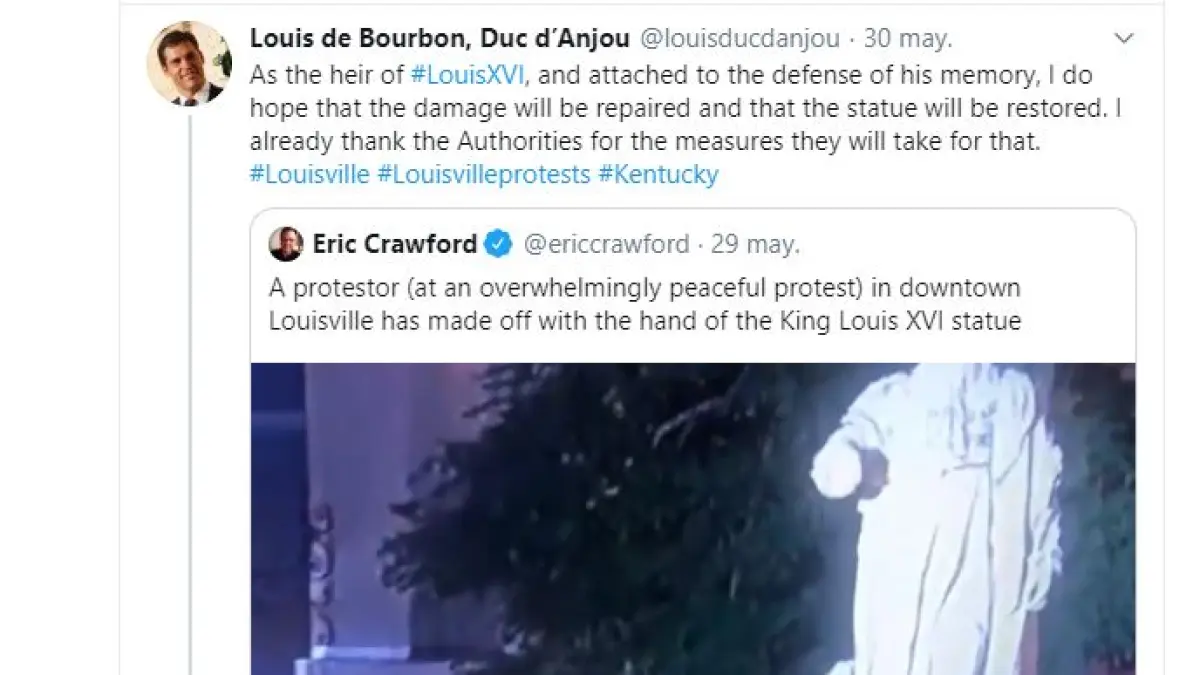1200x675 pixels.
Task: Expand the tweet options chevron menu
Action: click(1124, 39)
